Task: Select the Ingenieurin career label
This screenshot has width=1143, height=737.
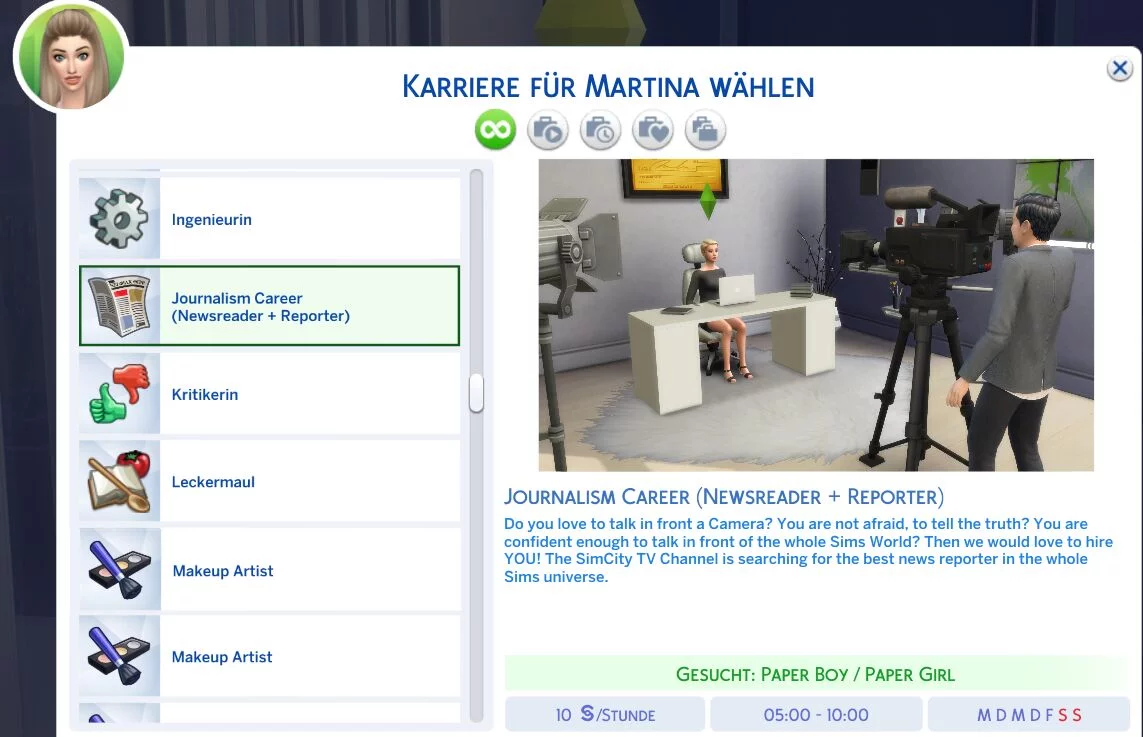Action: [x=212, y=220]
